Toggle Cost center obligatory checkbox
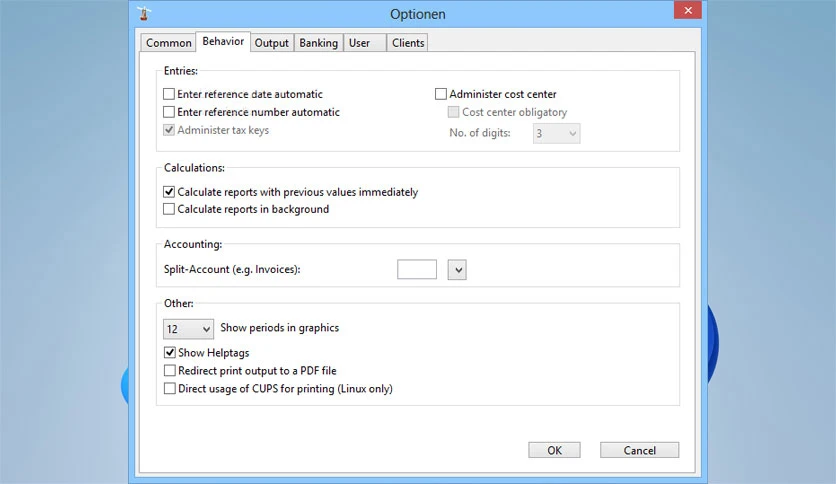836x484 pixels. point(453,112)
